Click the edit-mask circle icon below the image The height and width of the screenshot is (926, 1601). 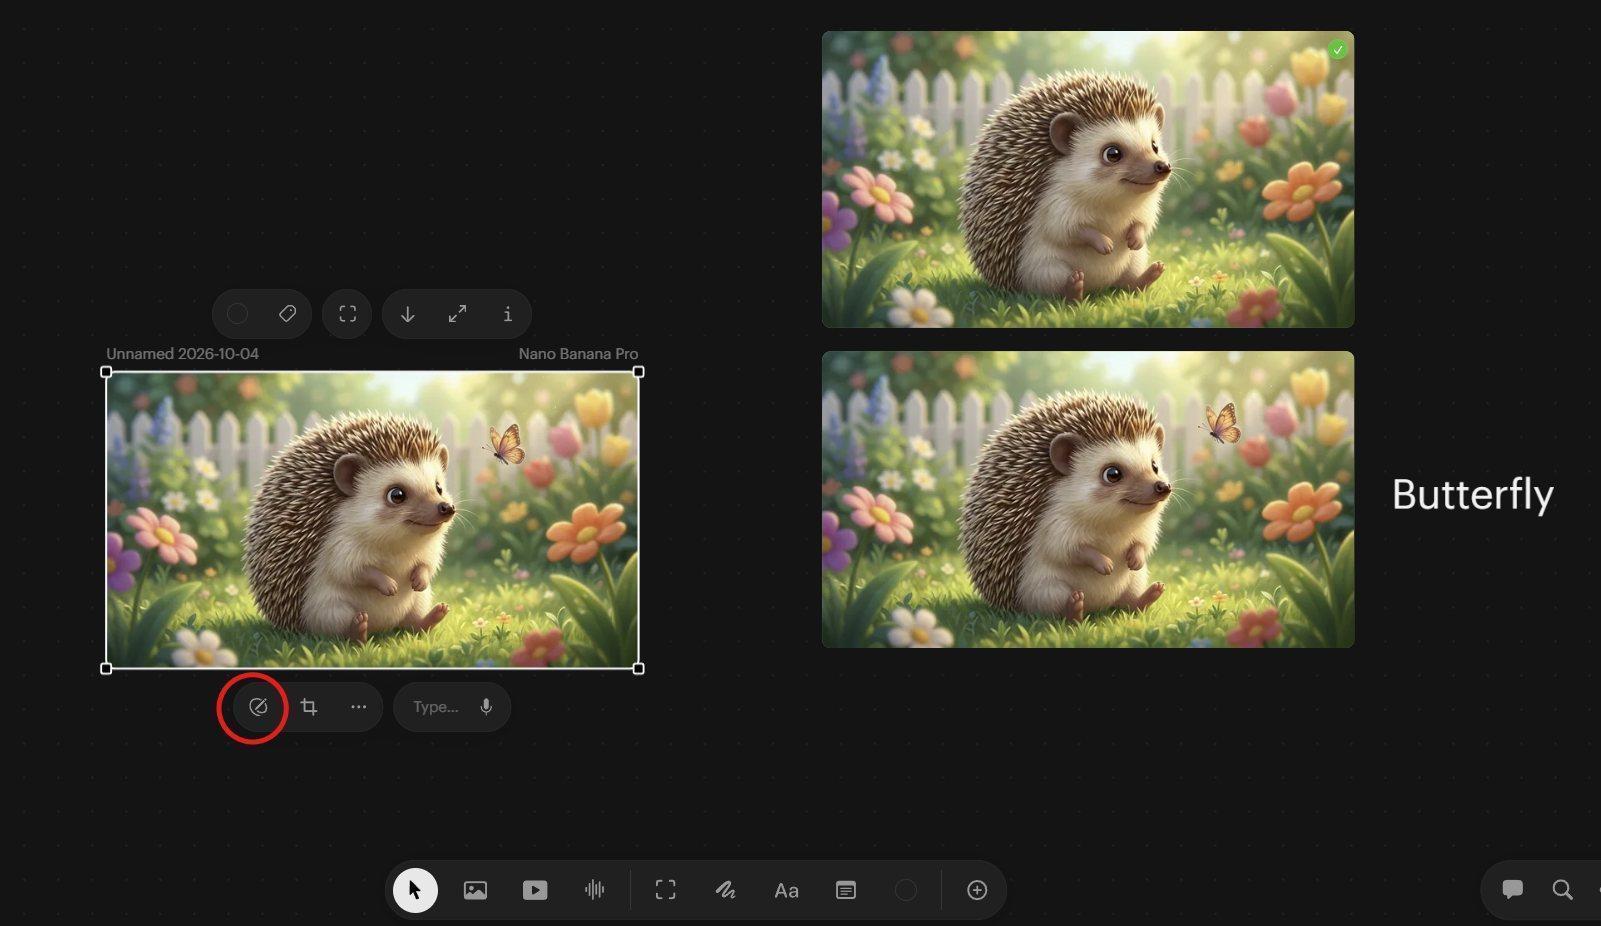tap(258, 707)
